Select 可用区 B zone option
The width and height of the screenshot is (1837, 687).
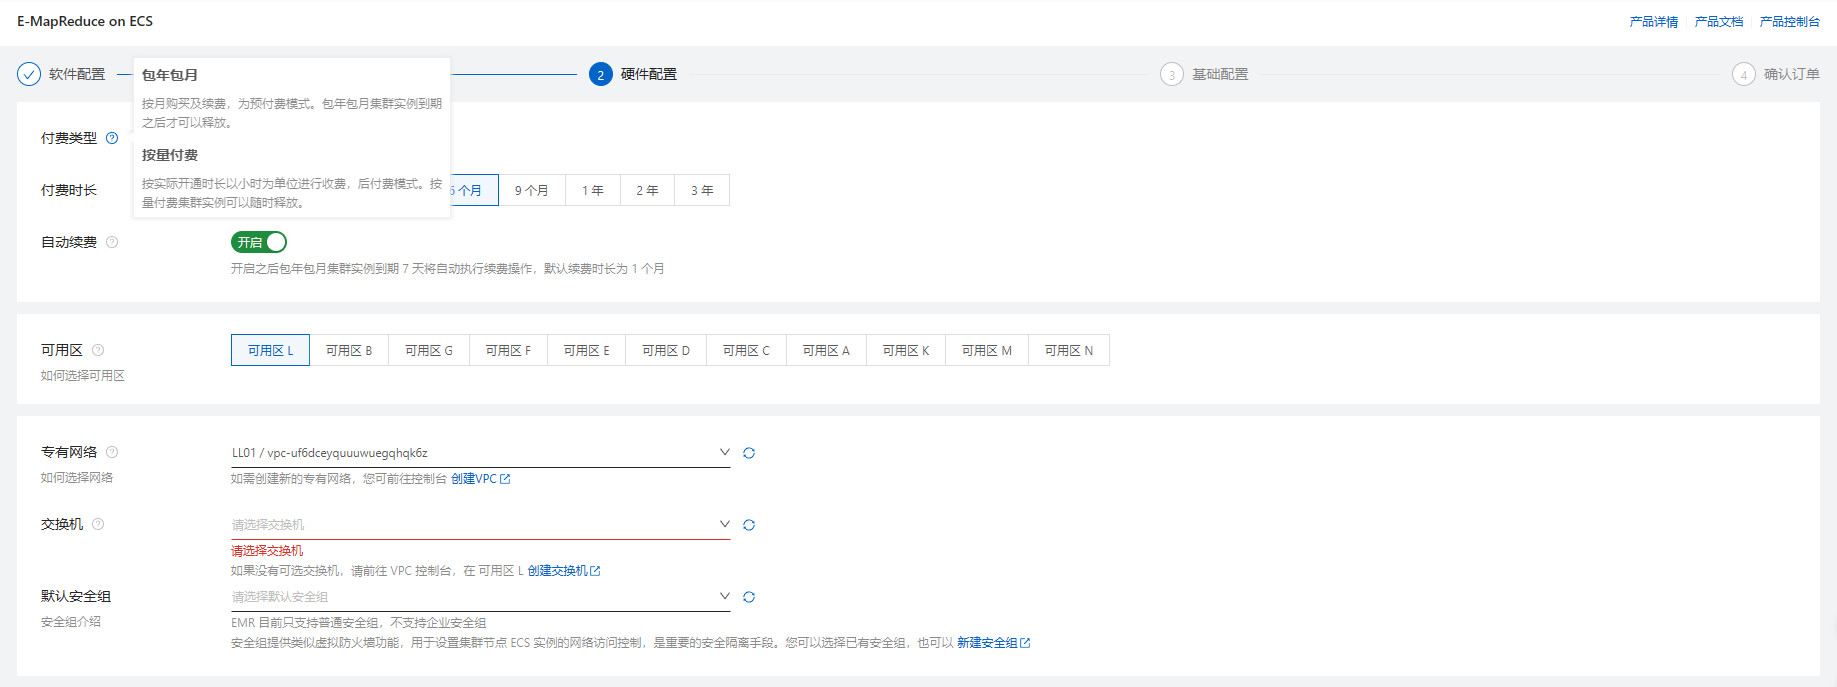349,350
